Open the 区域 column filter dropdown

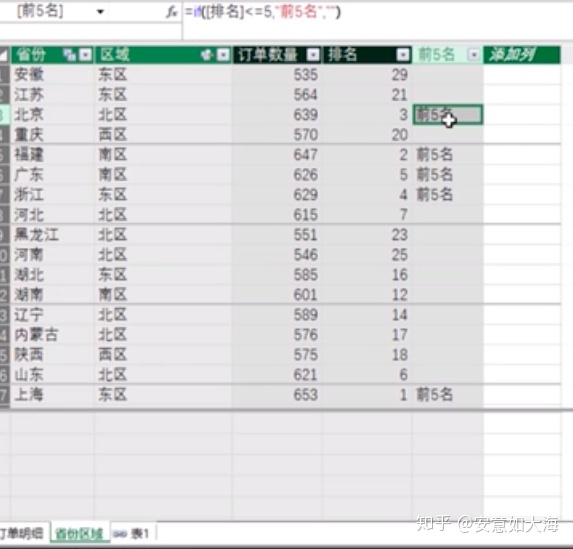point(223,55)
